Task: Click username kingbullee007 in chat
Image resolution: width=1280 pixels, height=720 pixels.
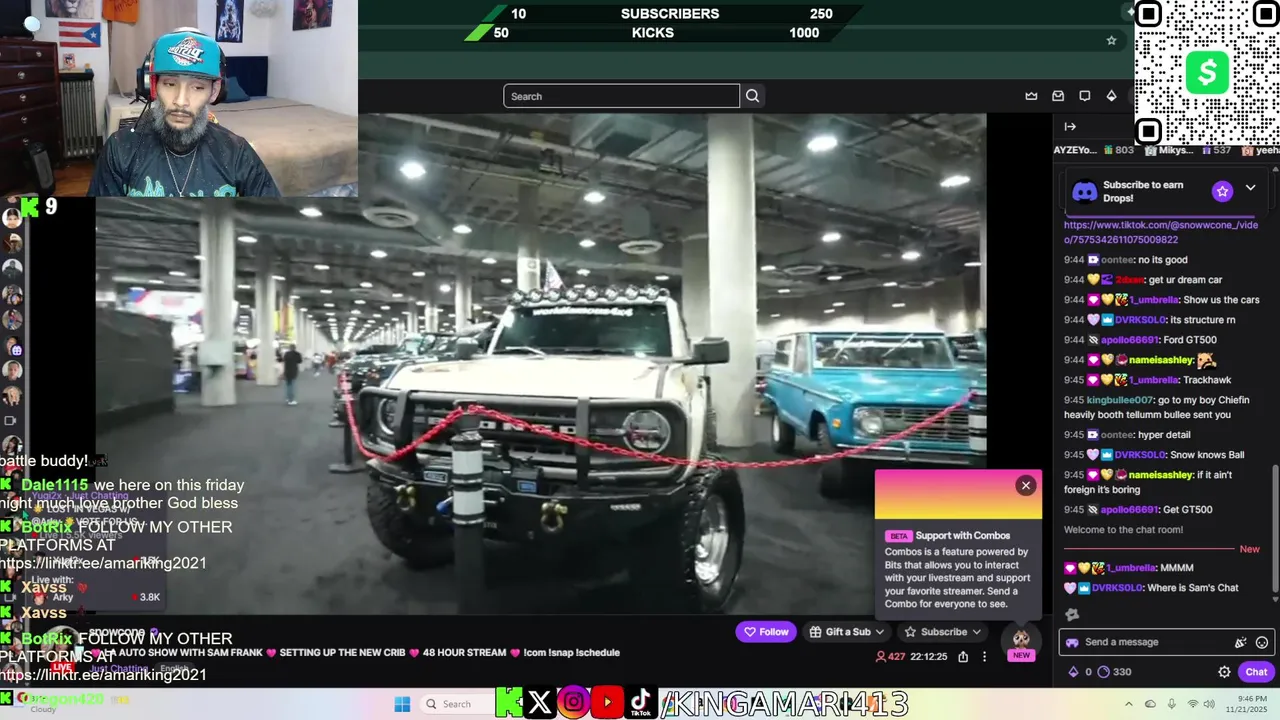Action: [x=1120, y=400]
